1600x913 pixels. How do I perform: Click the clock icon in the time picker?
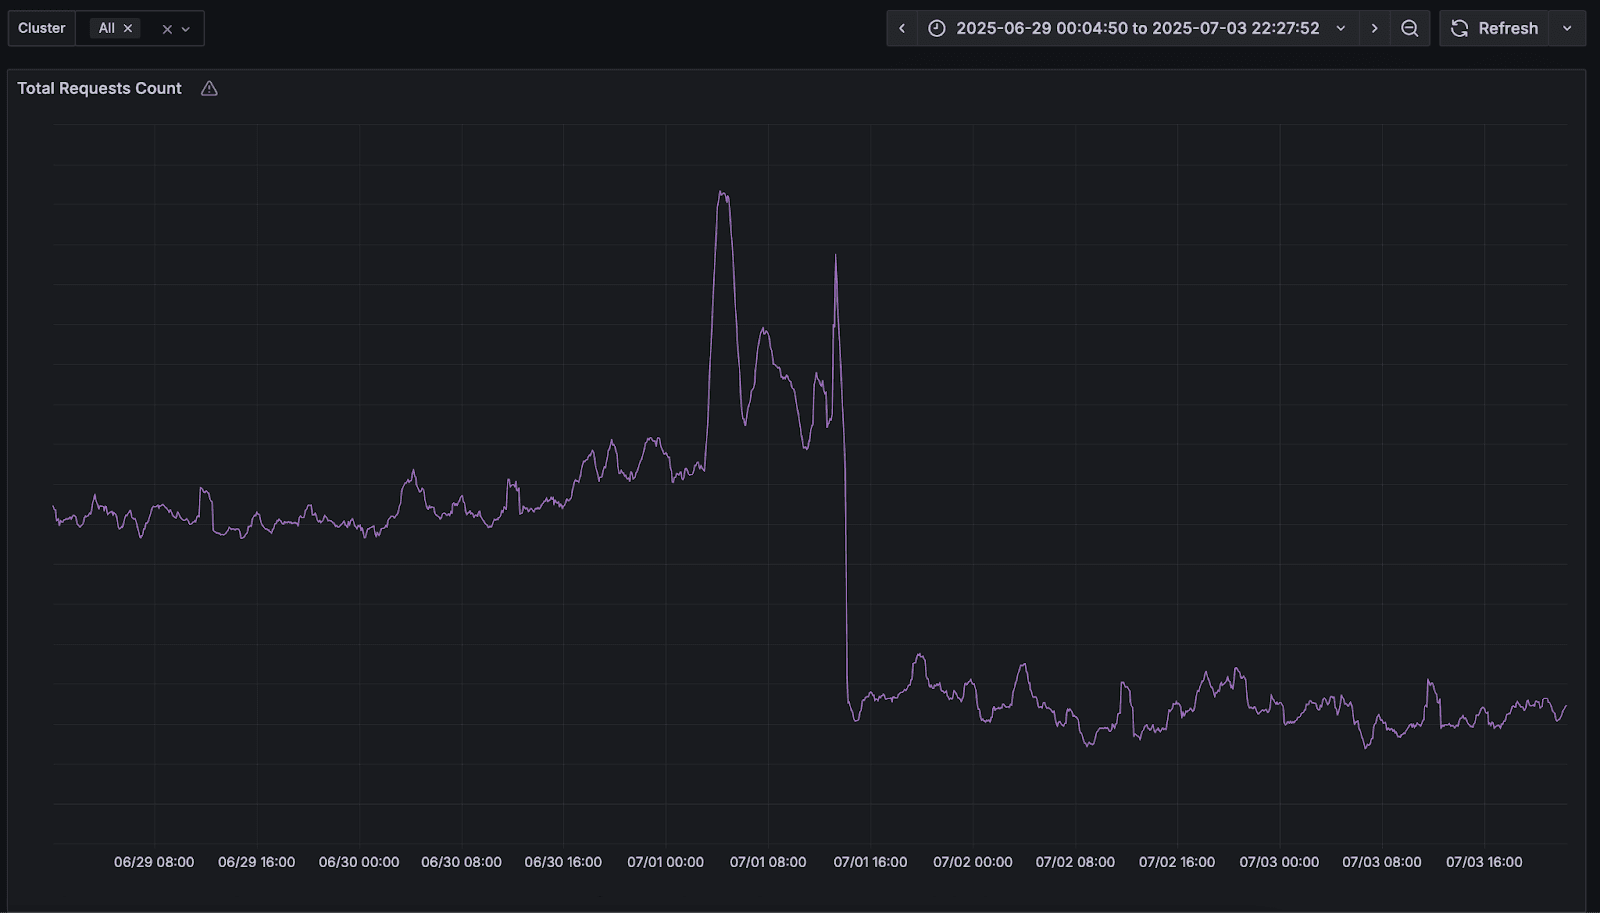click(x=936, y=28)
